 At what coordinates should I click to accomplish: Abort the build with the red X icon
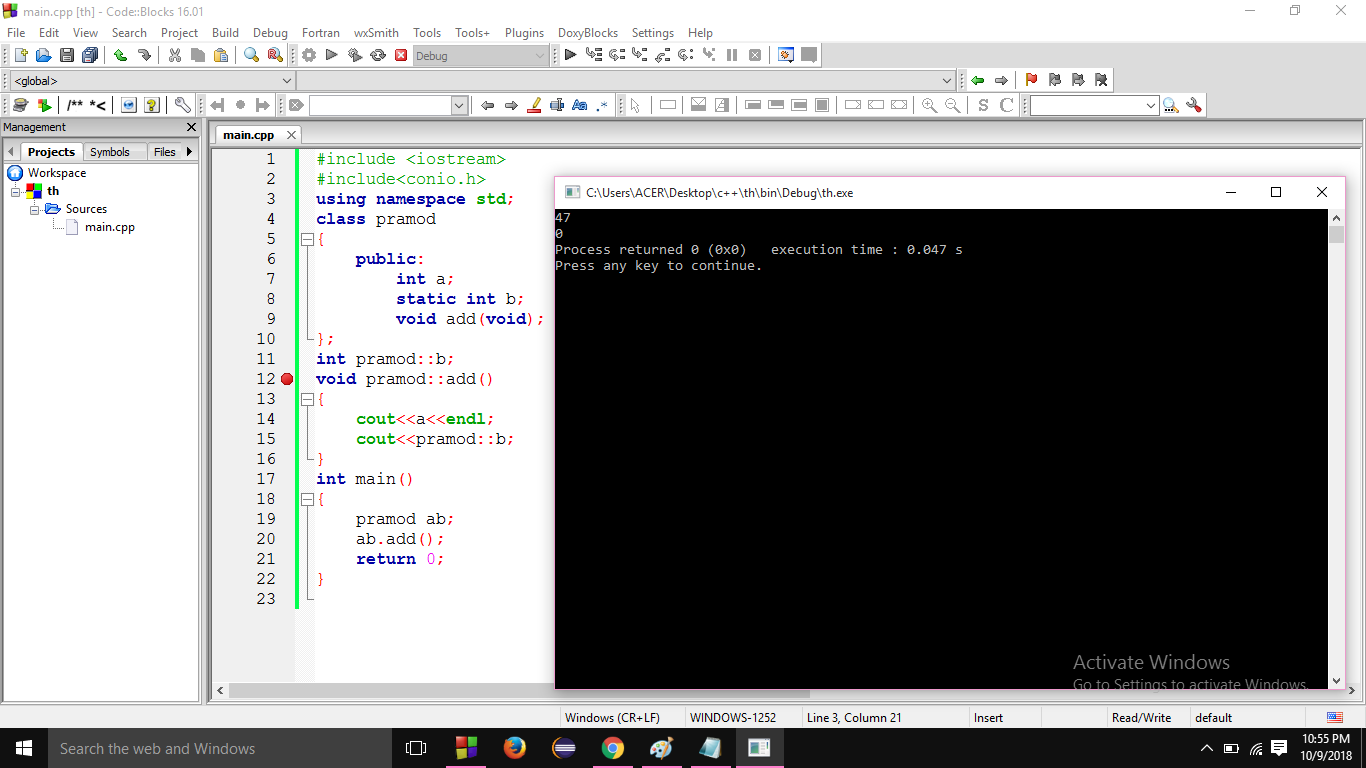coord(401,55)
